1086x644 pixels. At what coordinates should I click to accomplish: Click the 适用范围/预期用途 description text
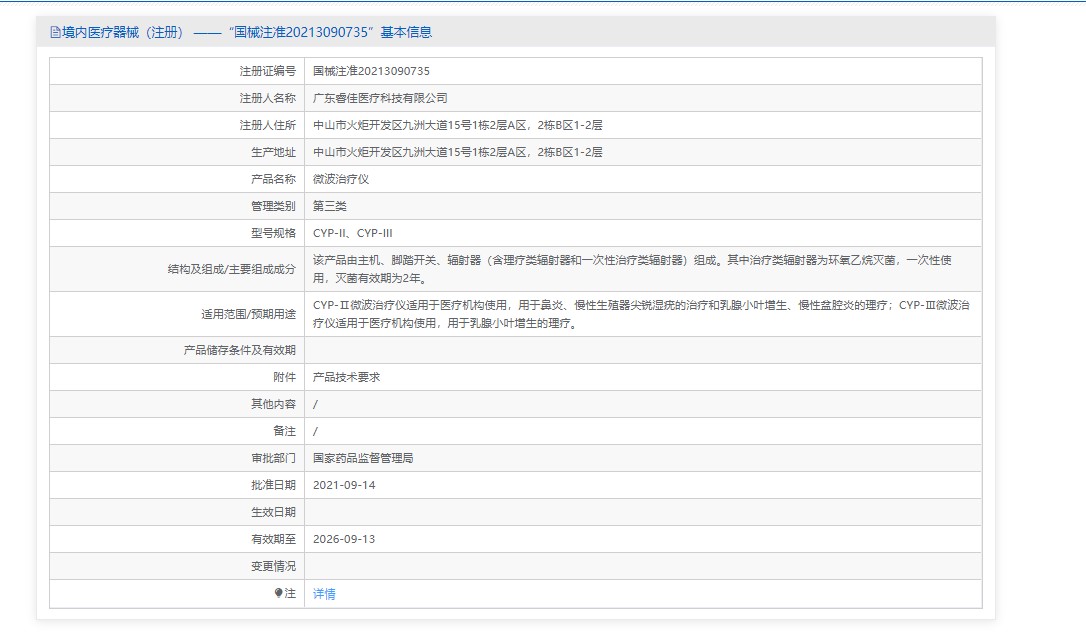640,314
